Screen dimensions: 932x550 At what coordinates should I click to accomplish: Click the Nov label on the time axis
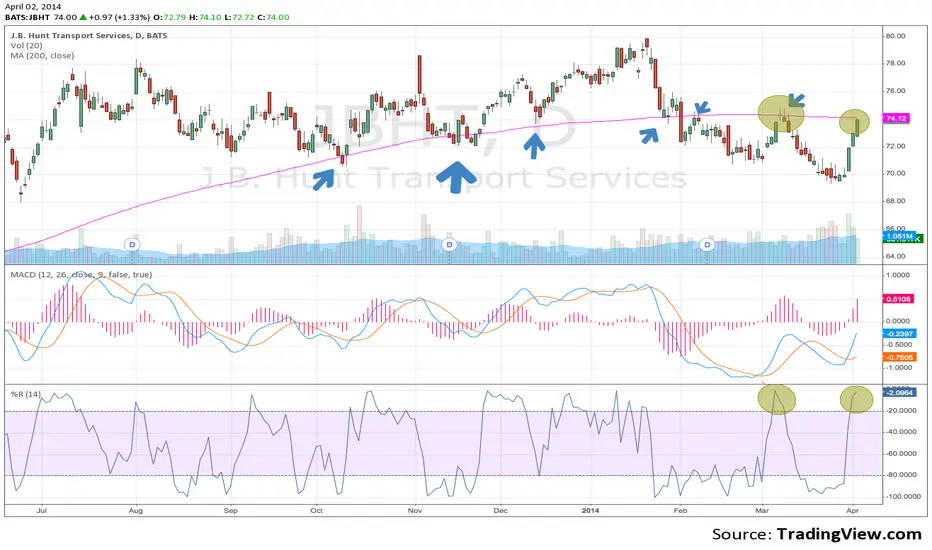click(415, 510)
